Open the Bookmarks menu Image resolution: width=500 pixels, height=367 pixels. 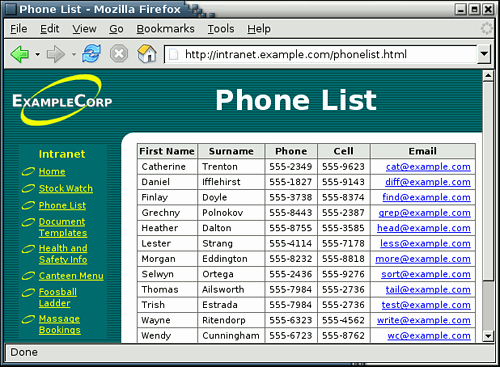point(165,29)
